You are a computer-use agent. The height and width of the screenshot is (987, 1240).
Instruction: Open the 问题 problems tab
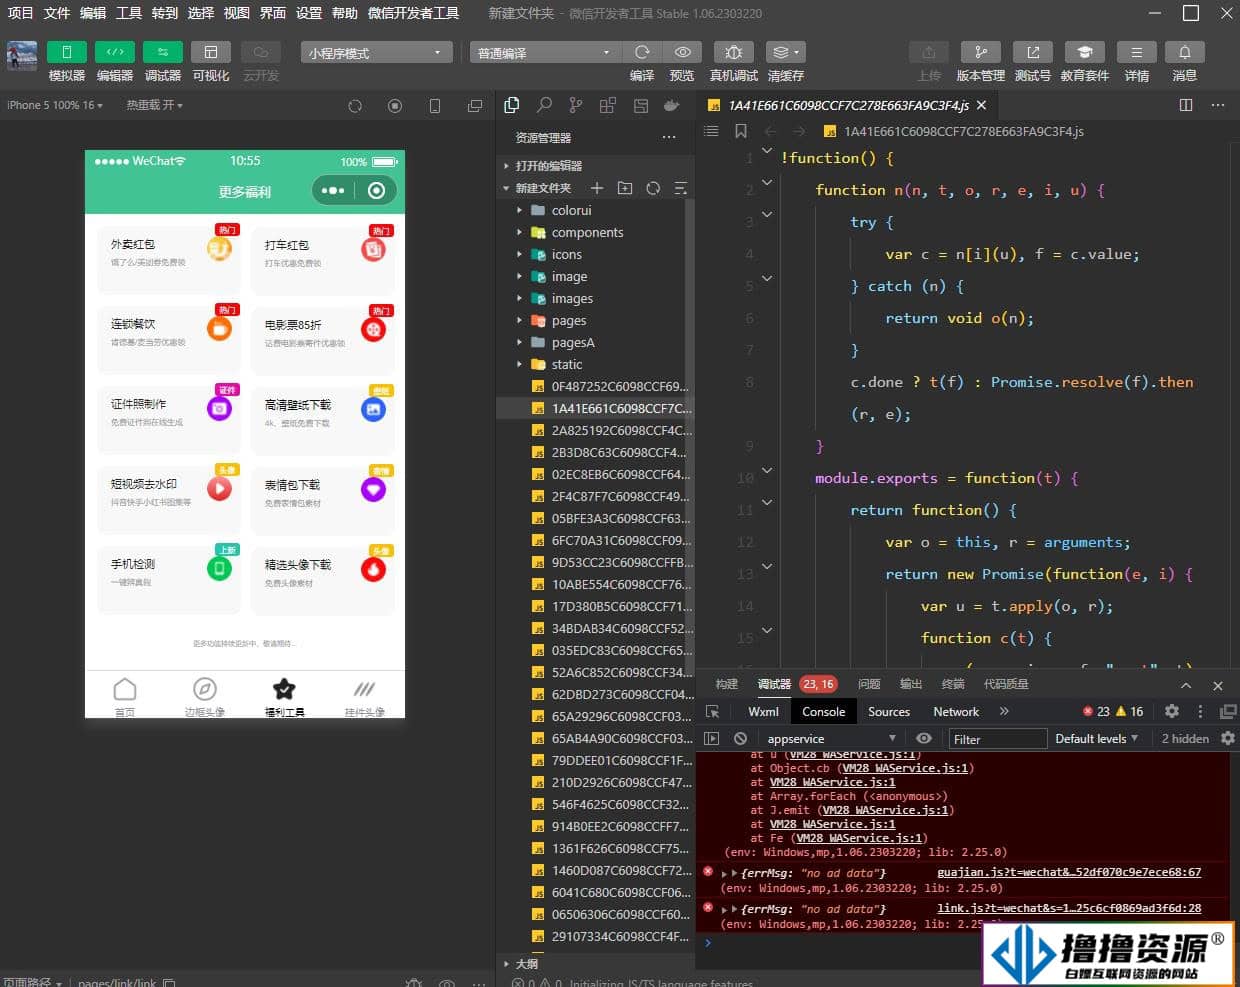869,684
